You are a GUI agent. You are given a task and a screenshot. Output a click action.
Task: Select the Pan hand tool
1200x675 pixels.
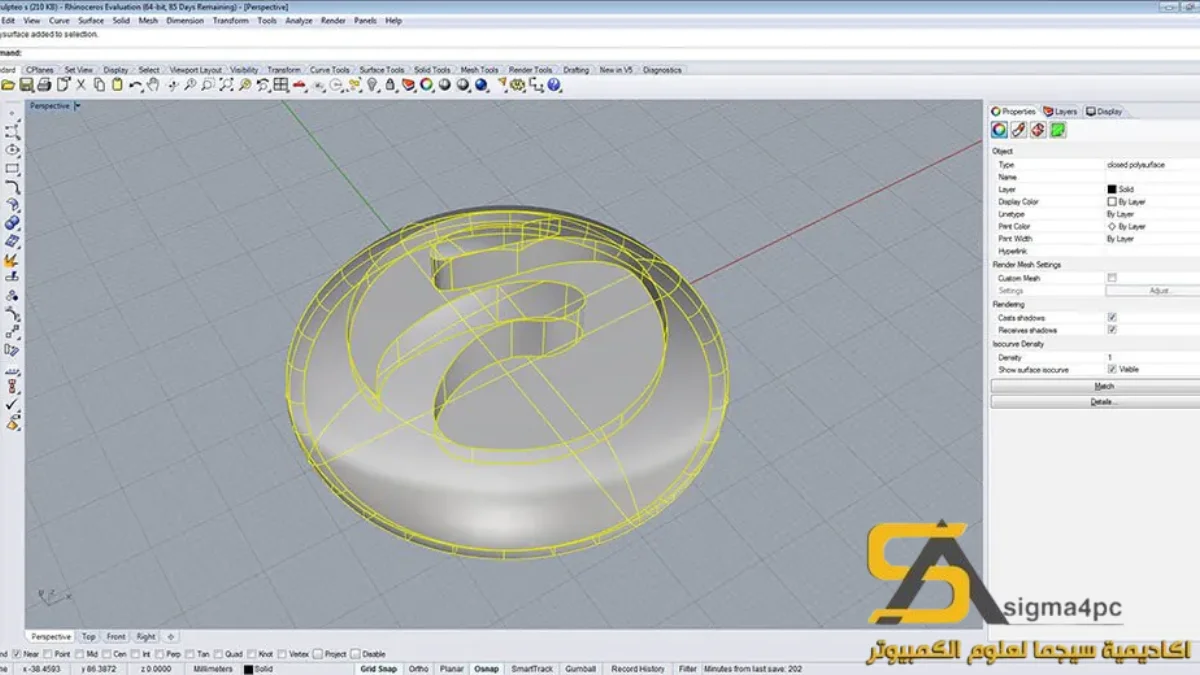click(x=153, y=85)
